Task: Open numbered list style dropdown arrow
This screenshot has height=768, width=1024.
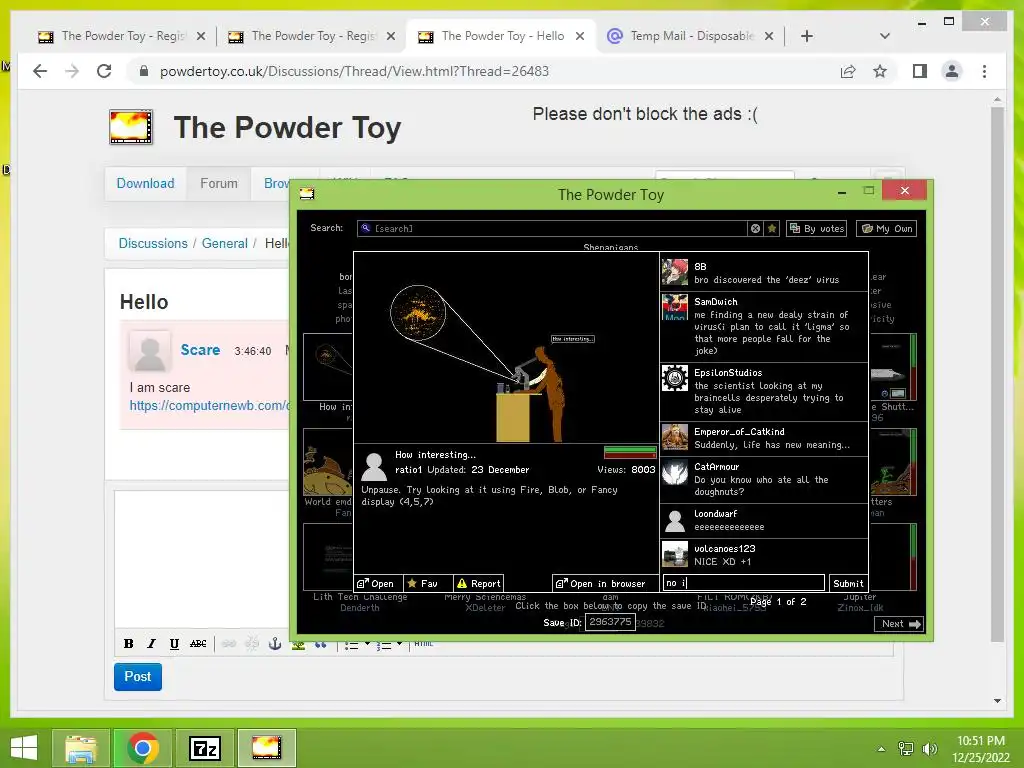Action: click(x=399, y=644)
